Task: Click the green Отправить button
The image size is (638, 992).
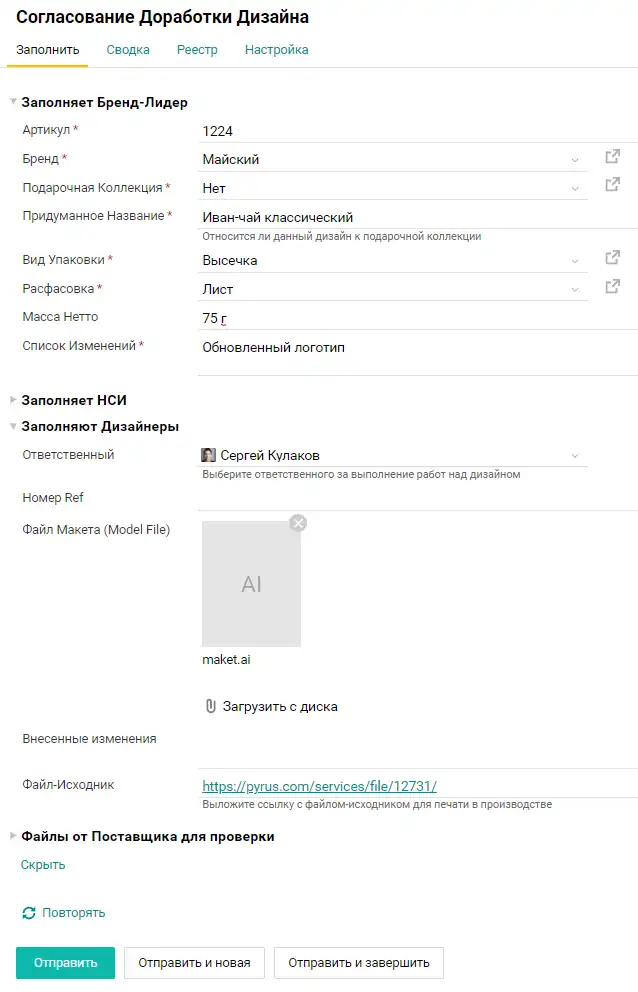Action: point(65,963)
